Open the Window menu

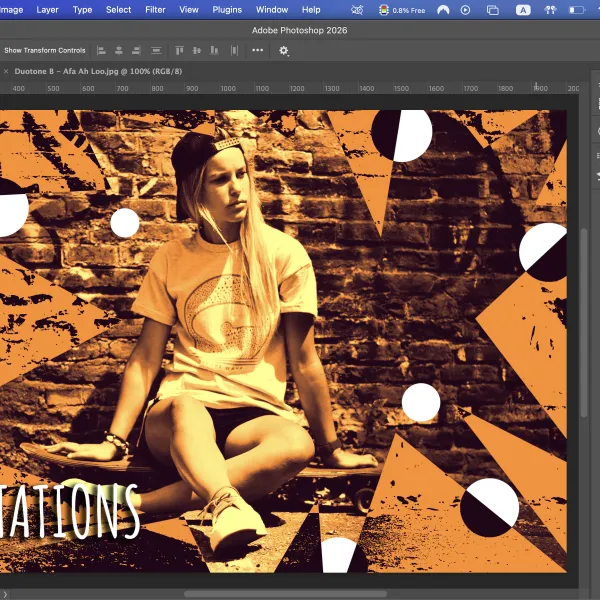tap(272, 10)
